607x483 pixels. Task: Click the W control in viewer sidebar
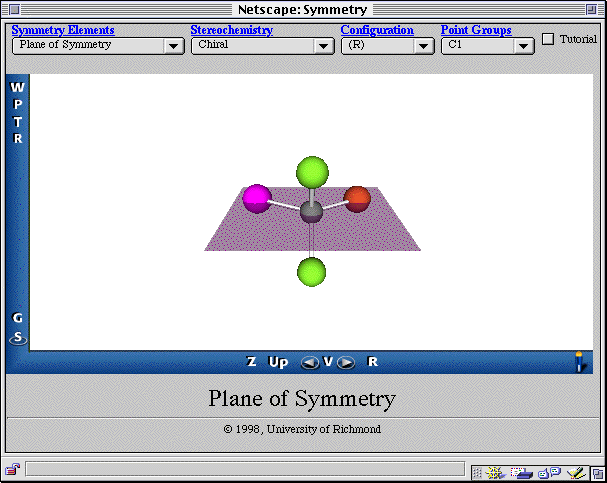(x=17, y=88)
